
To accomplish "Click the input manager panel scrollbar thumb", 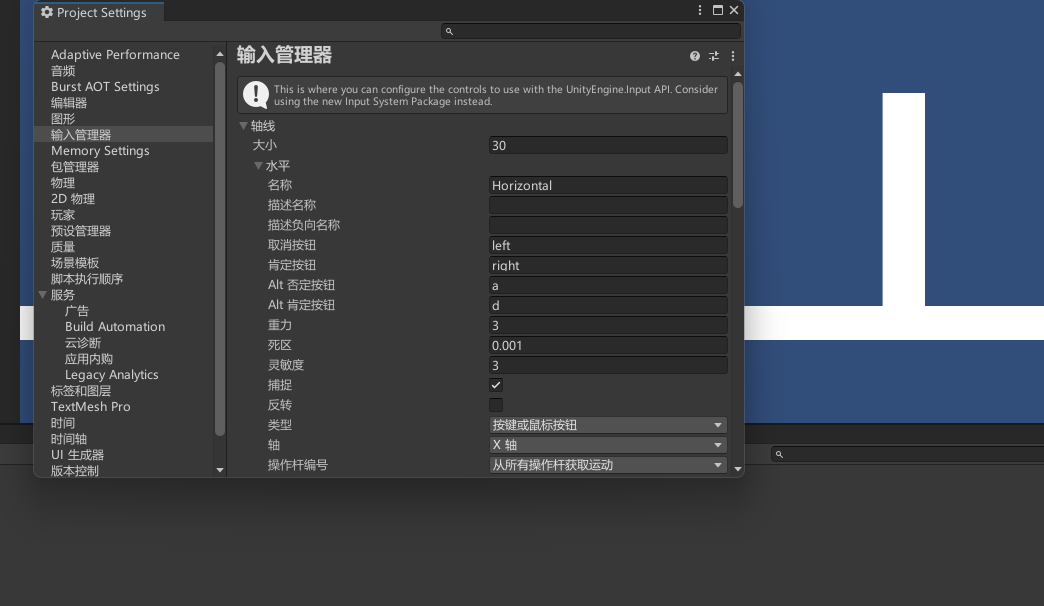I will click(x=738, y=145).
